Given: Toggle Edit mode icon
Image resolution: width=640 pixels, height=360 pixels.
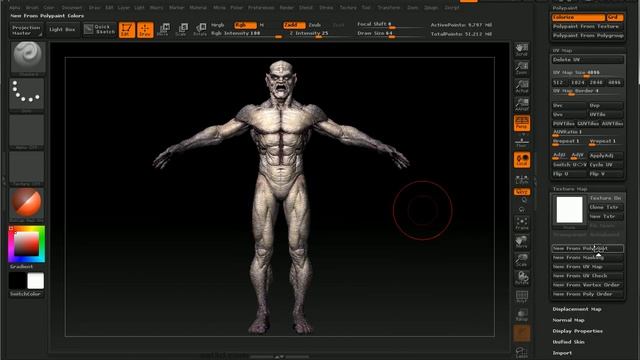Looking at the screenshot, I should 127,30.
